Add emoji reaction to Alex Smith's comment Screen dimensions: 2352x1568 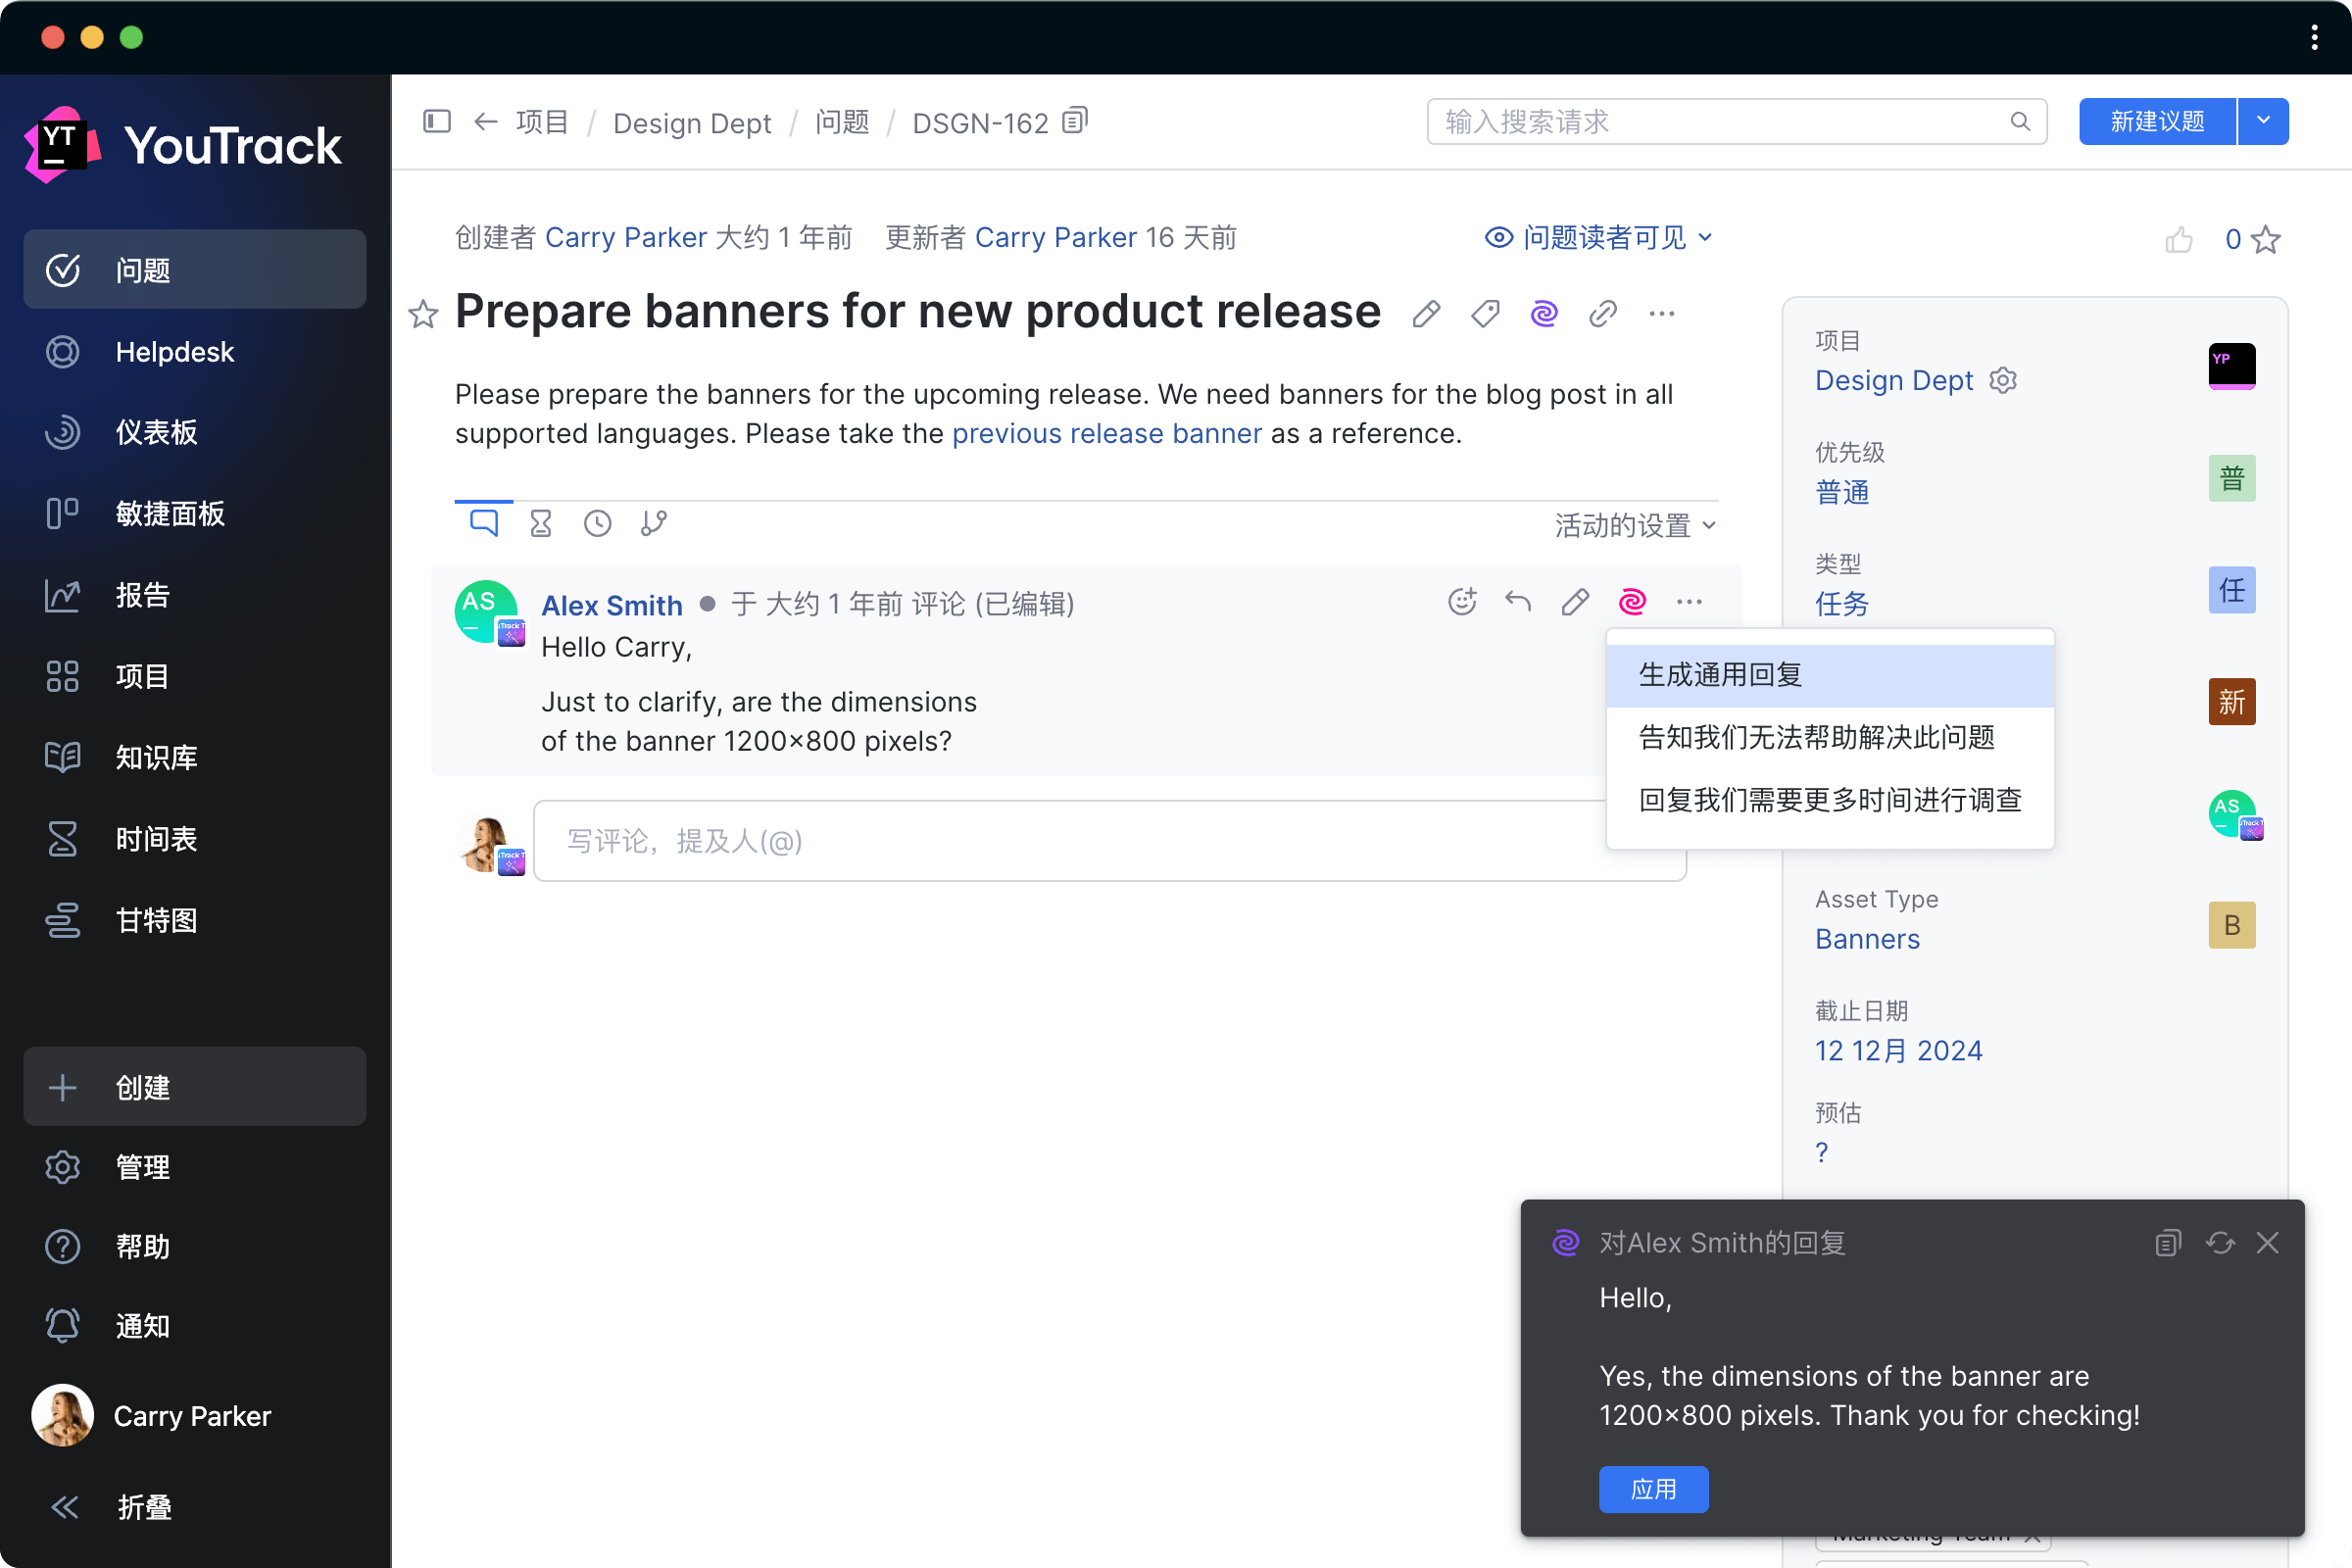click(1461, 601)
